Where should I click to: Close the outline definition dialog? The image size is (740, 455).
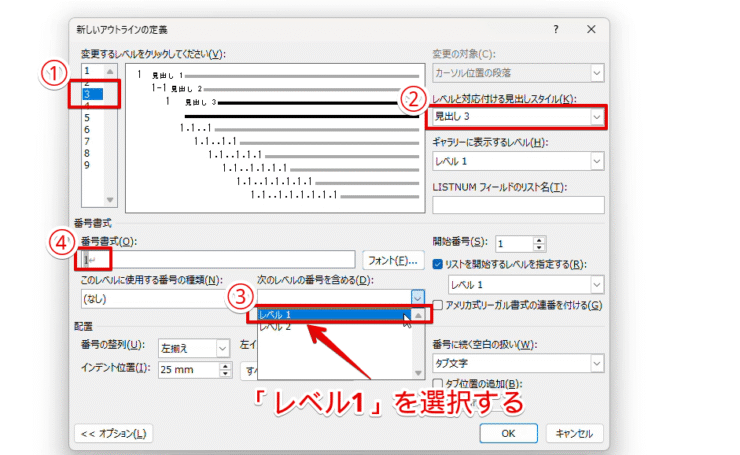591,29
